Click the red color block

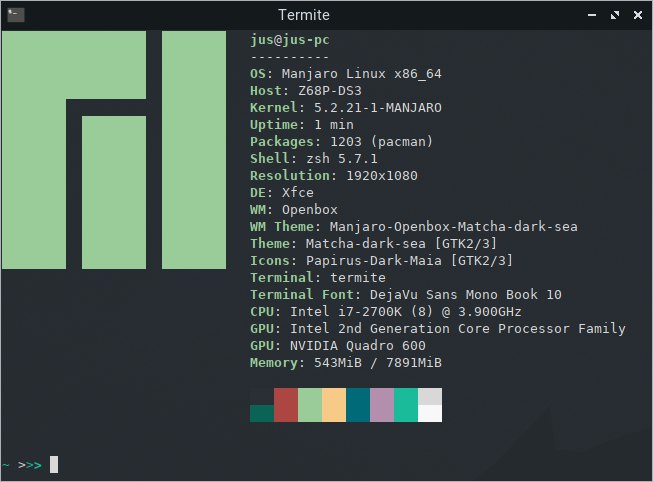pos(286,405)
